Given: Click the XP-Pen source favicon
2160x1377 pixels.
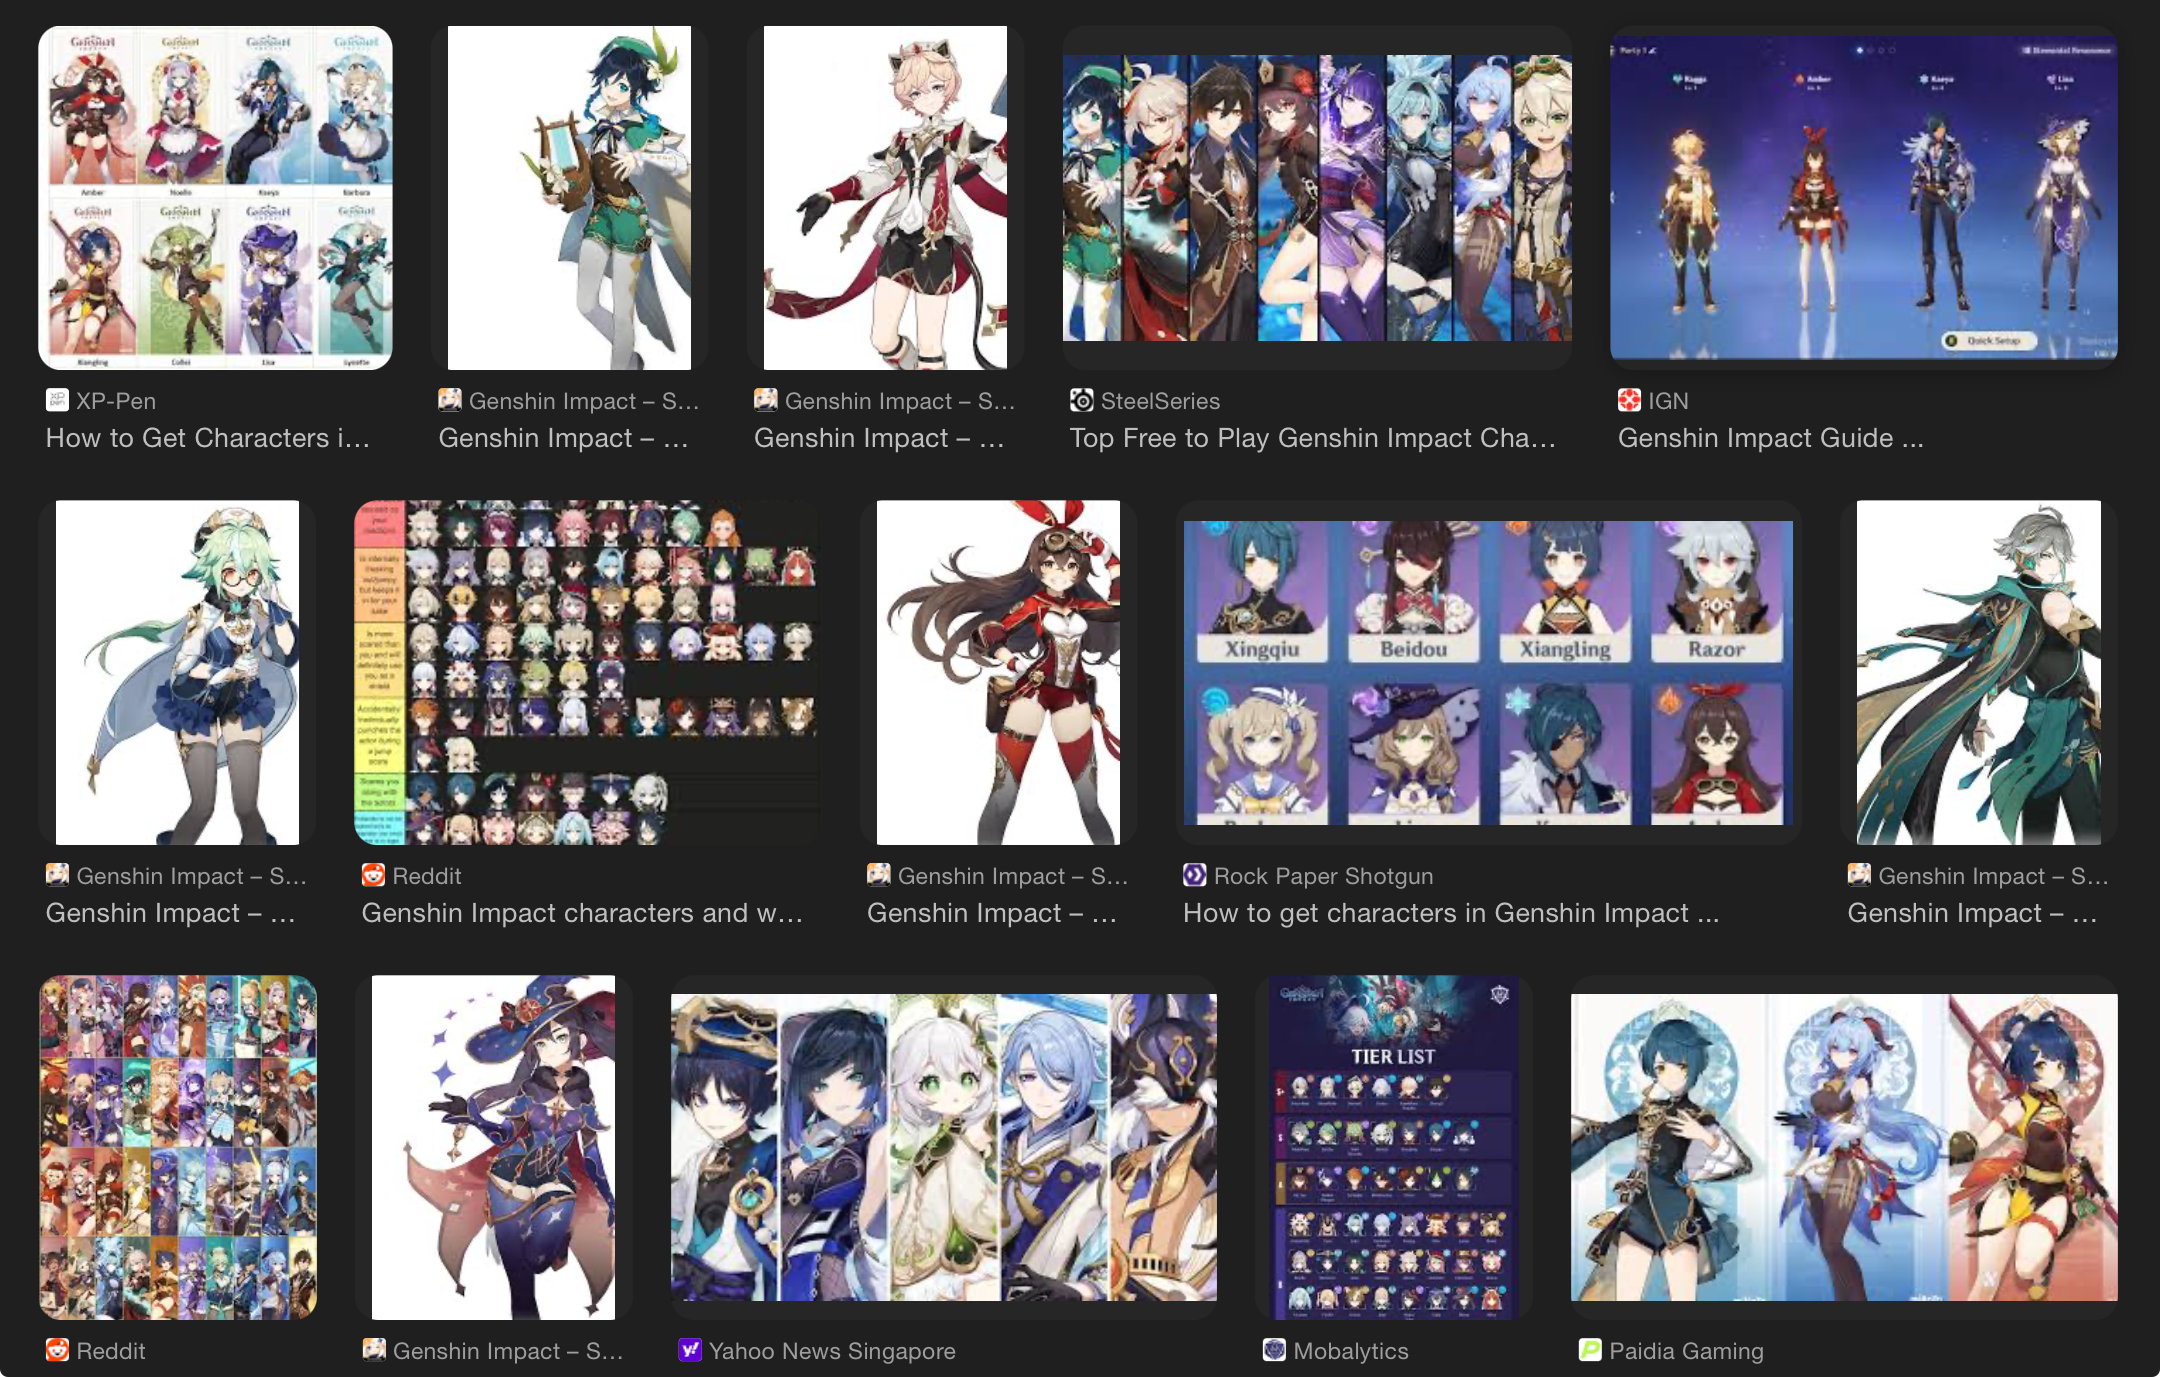Looking at the screenshot, I should (x=57, y=401).
